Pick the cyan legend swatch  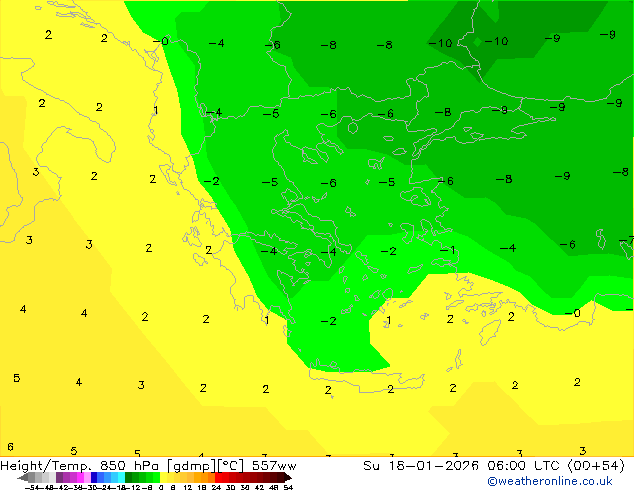pyautogui.click(x=121, y=477)
